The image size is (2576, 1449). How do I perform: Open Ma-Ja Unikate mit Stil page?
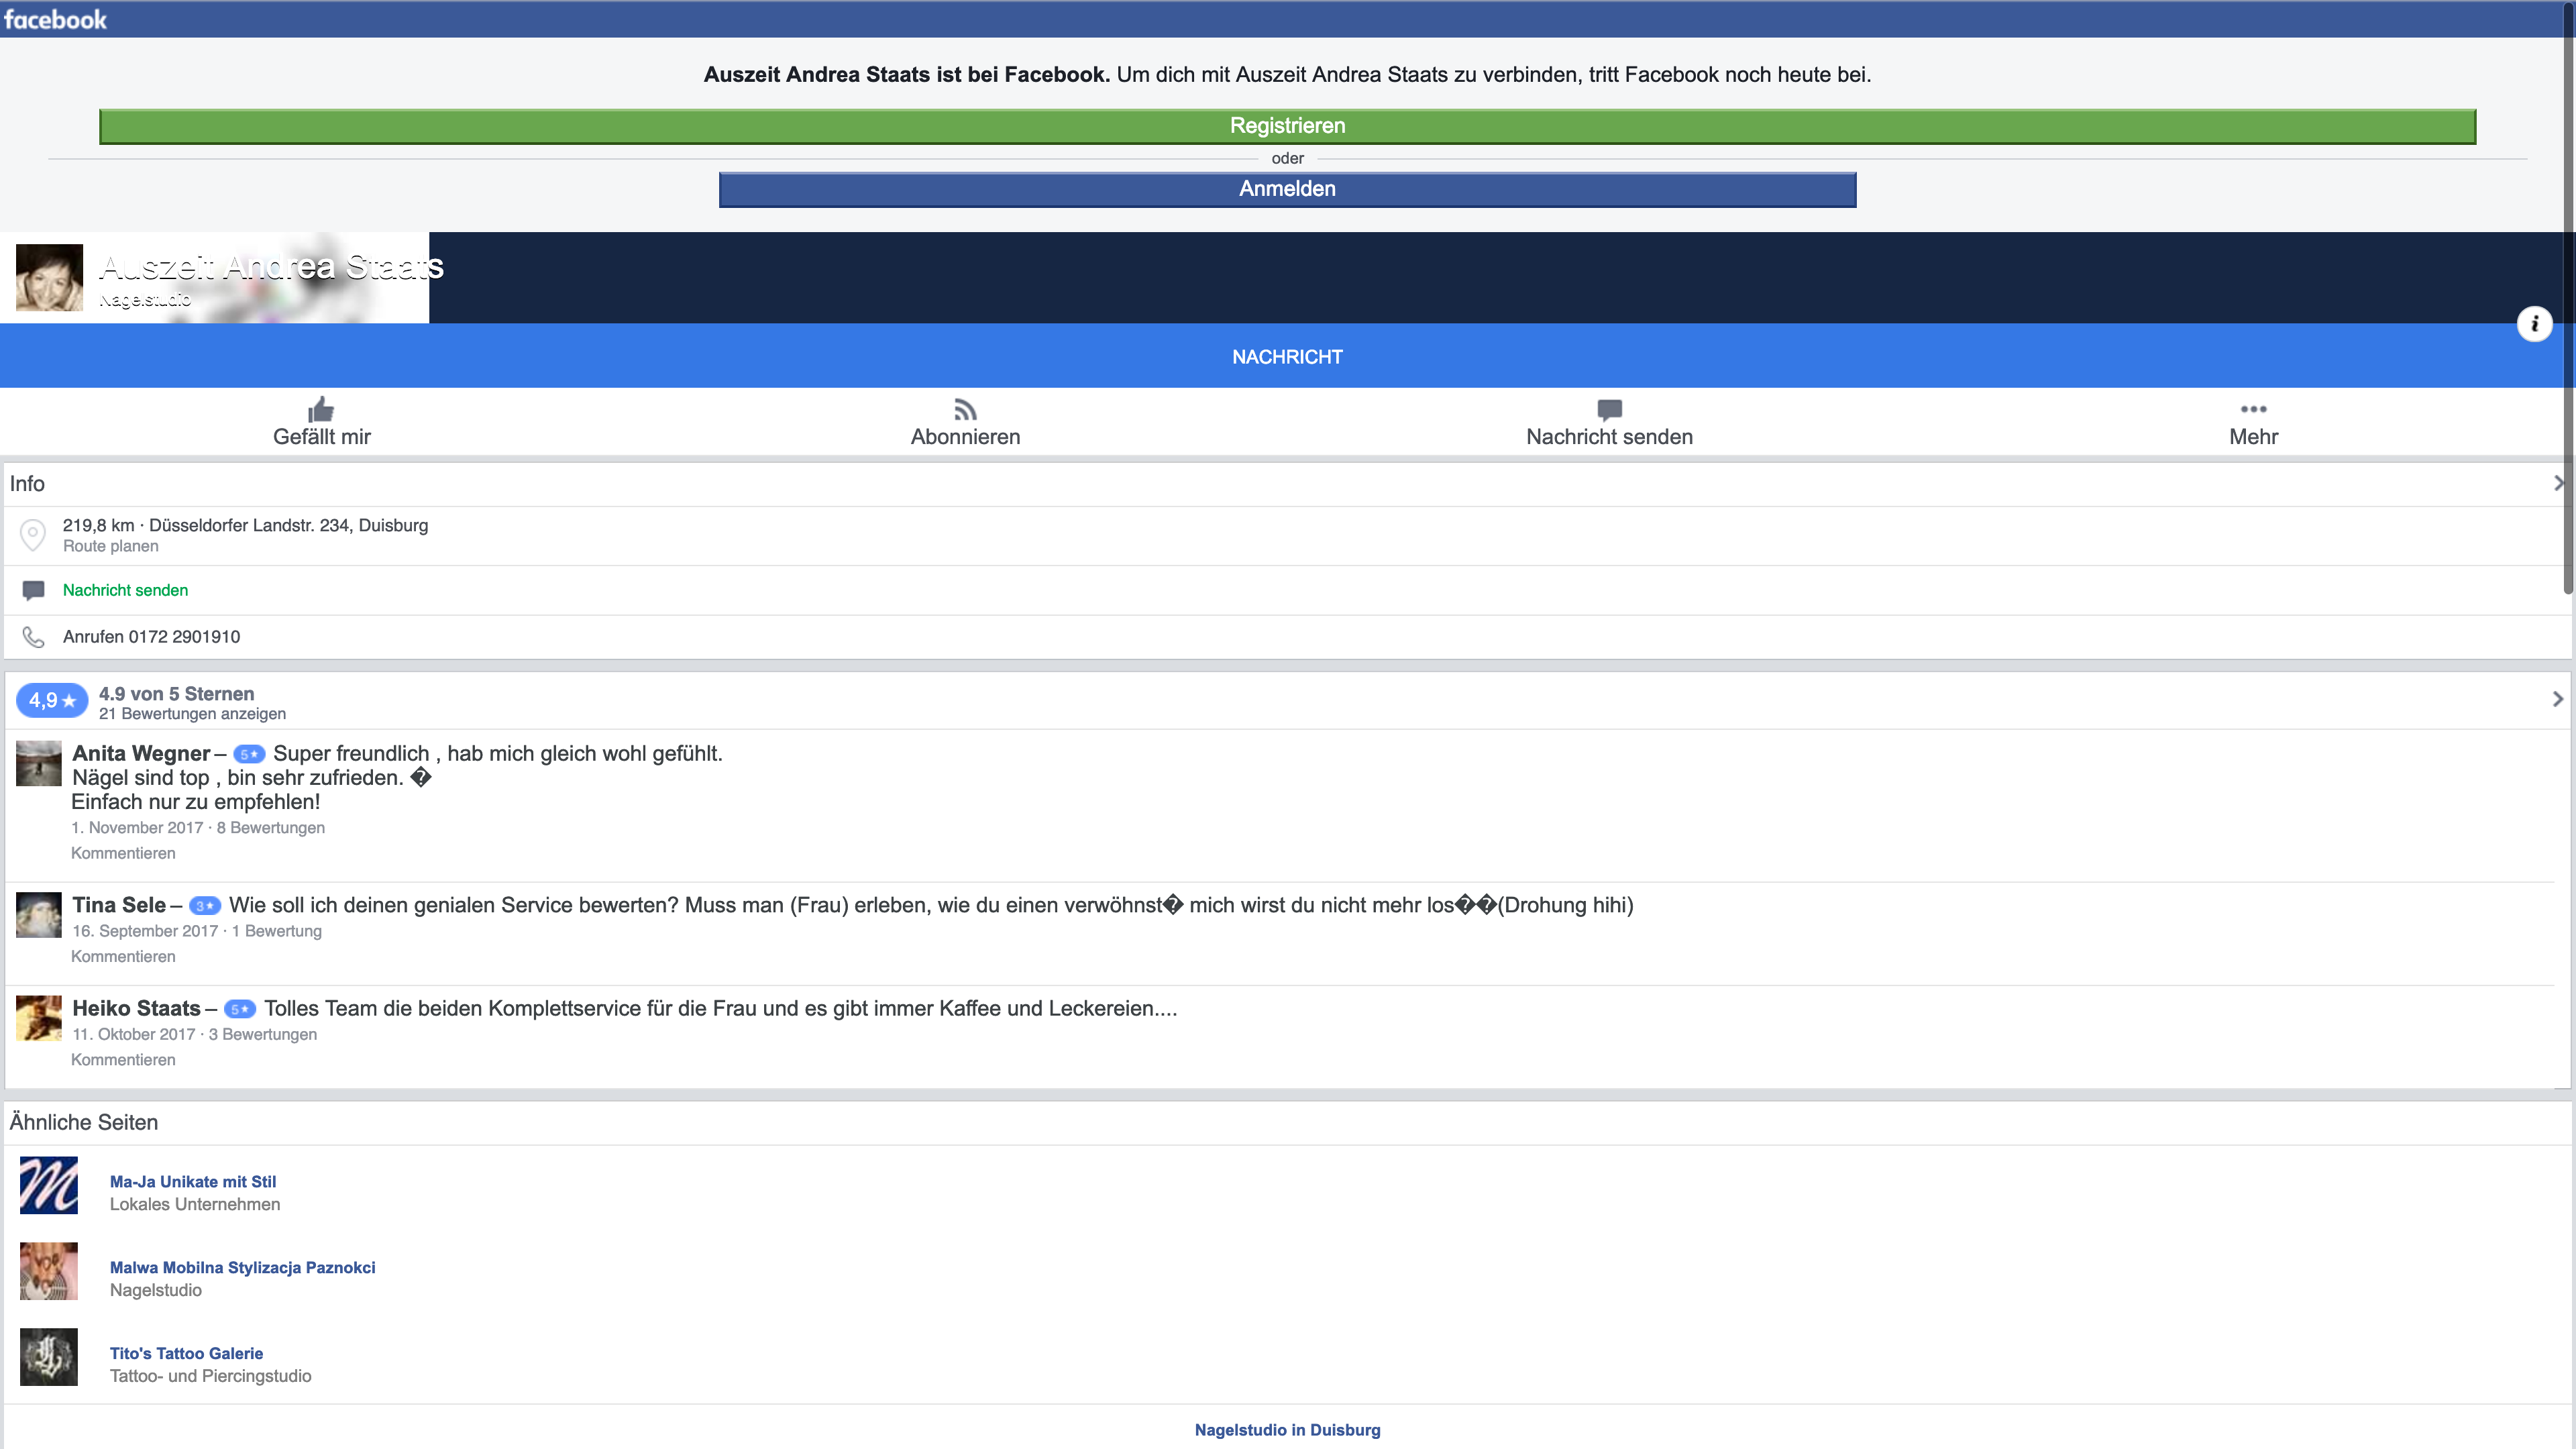click(x=192, y=1181)
